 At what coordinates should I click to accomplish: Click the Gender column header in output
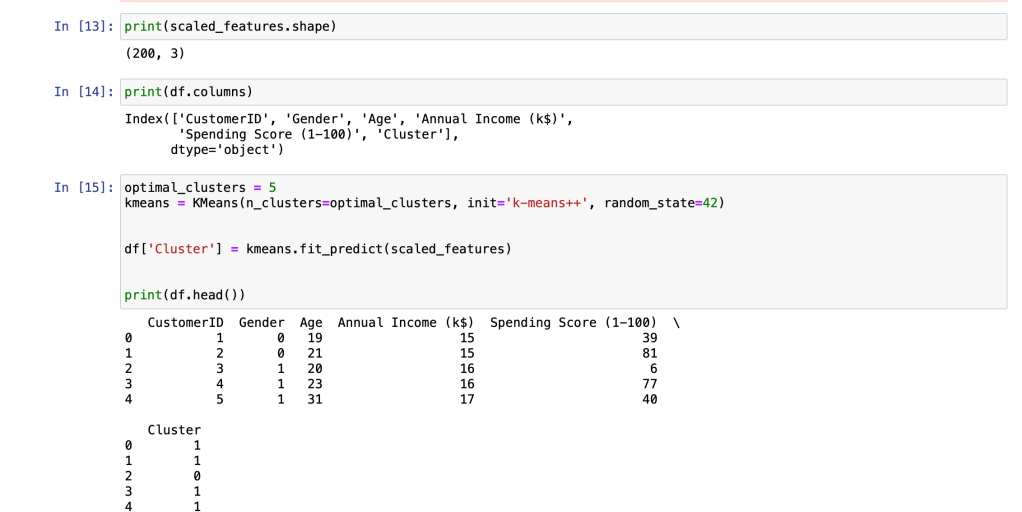coord(262,323)
